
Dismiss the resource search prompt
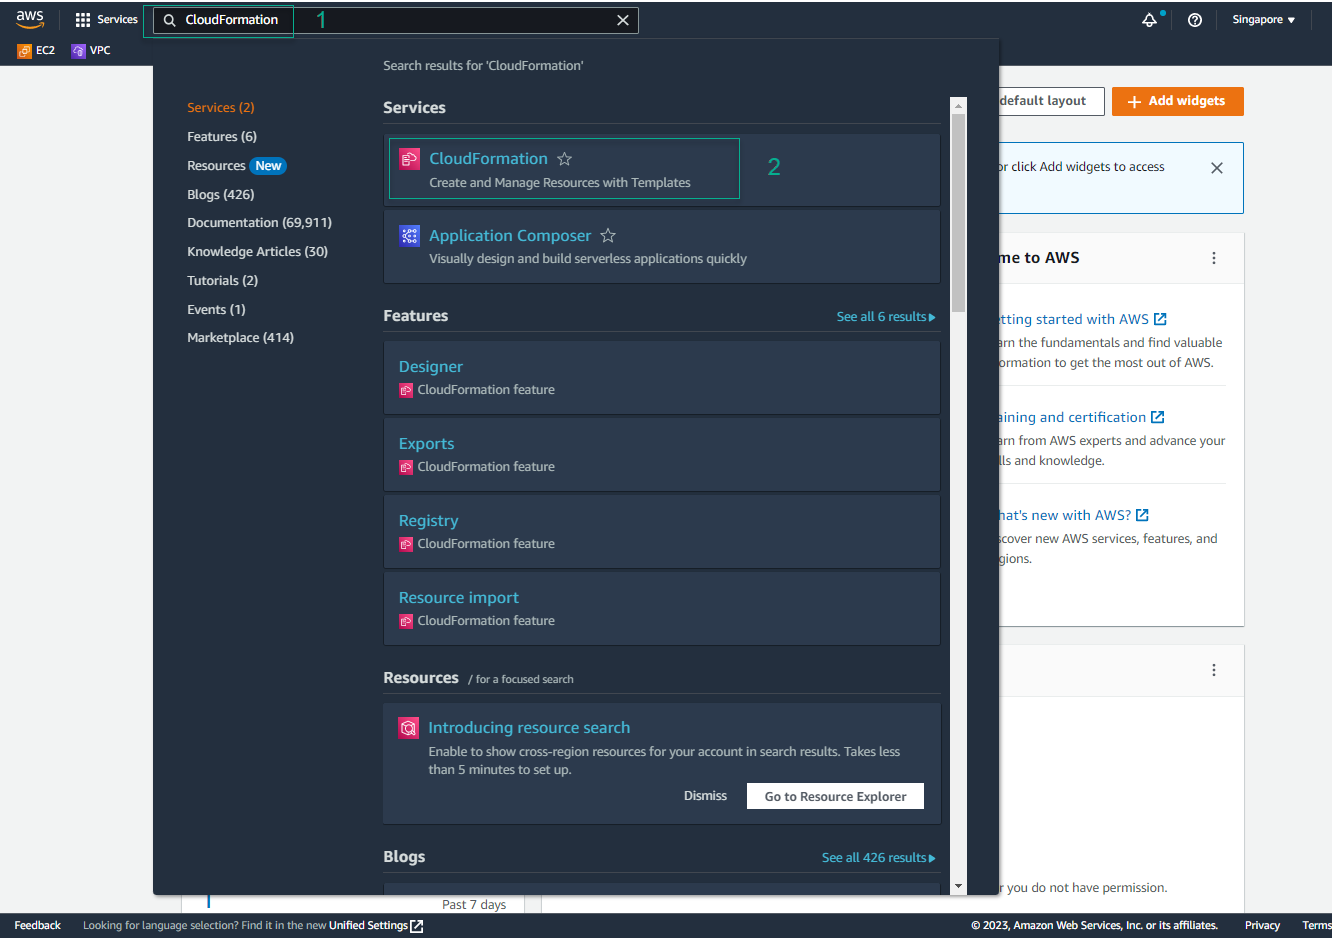tap(705, 796)
